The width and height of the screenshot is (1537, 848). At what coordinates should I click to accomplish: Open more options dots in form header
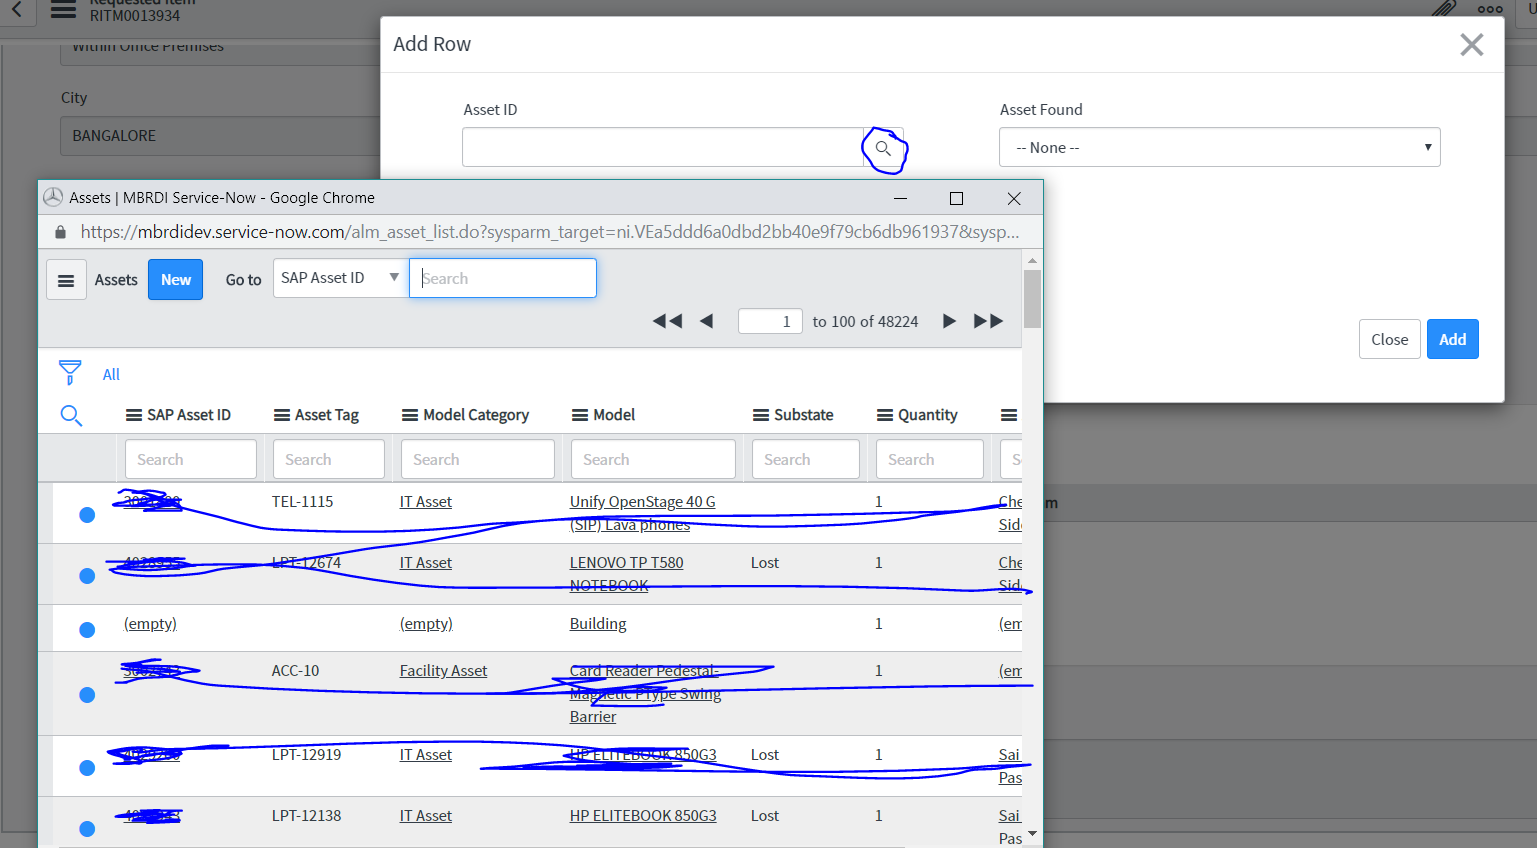coord(1490,9)
